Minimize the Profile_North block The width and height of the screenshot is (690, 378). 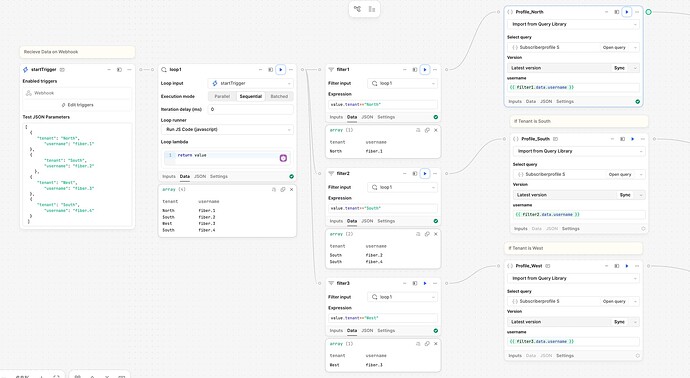pyautogui.click(x=606, y=12)
